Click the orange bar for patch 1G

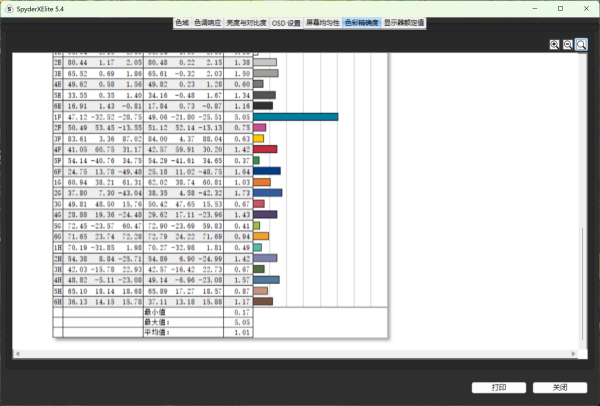[261, 182]
